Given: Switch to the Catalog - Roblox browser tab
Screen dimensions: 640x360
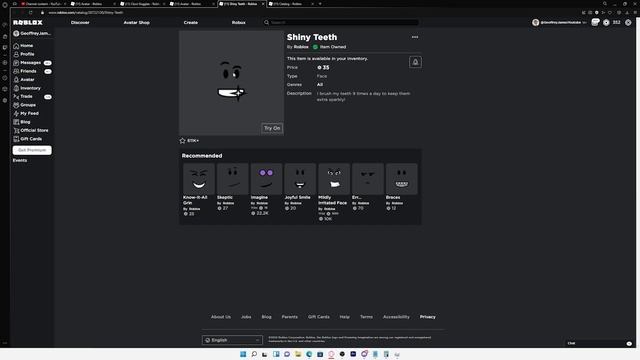Looking at the screenshot, I should (291, 4).
